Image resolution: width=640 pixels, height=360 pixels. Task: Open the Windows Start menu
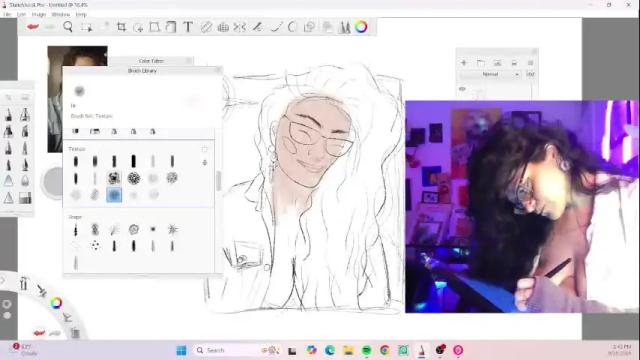[181, 350]
